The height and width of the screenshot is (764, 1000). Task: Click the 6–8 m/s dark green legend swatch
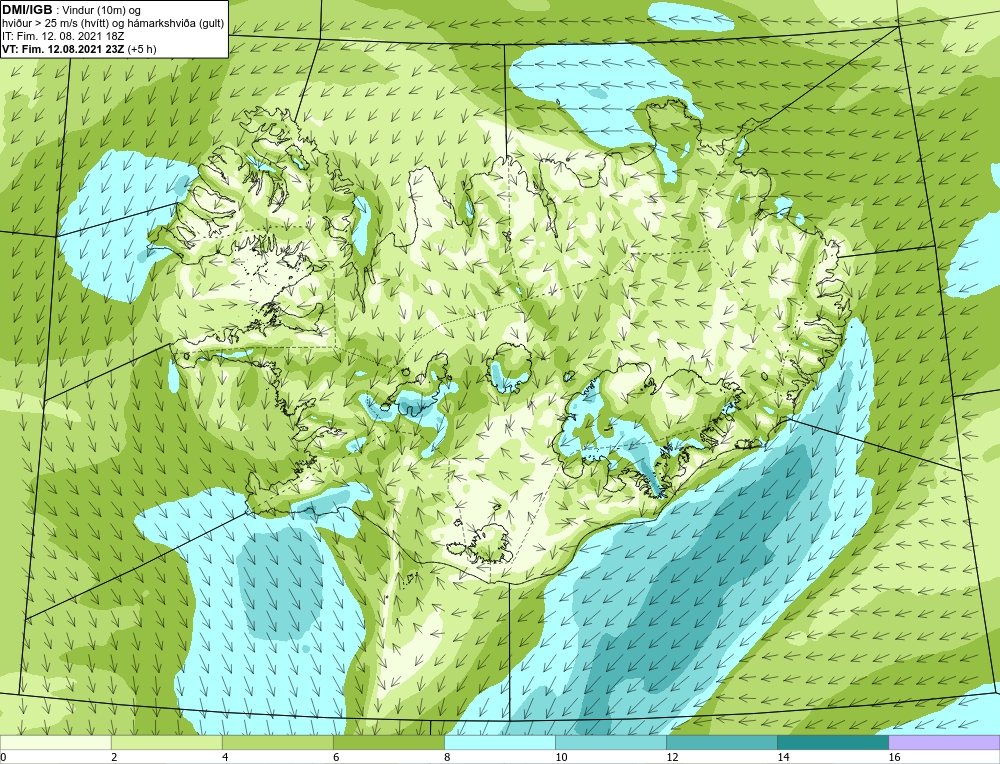(x=388, y=742)
